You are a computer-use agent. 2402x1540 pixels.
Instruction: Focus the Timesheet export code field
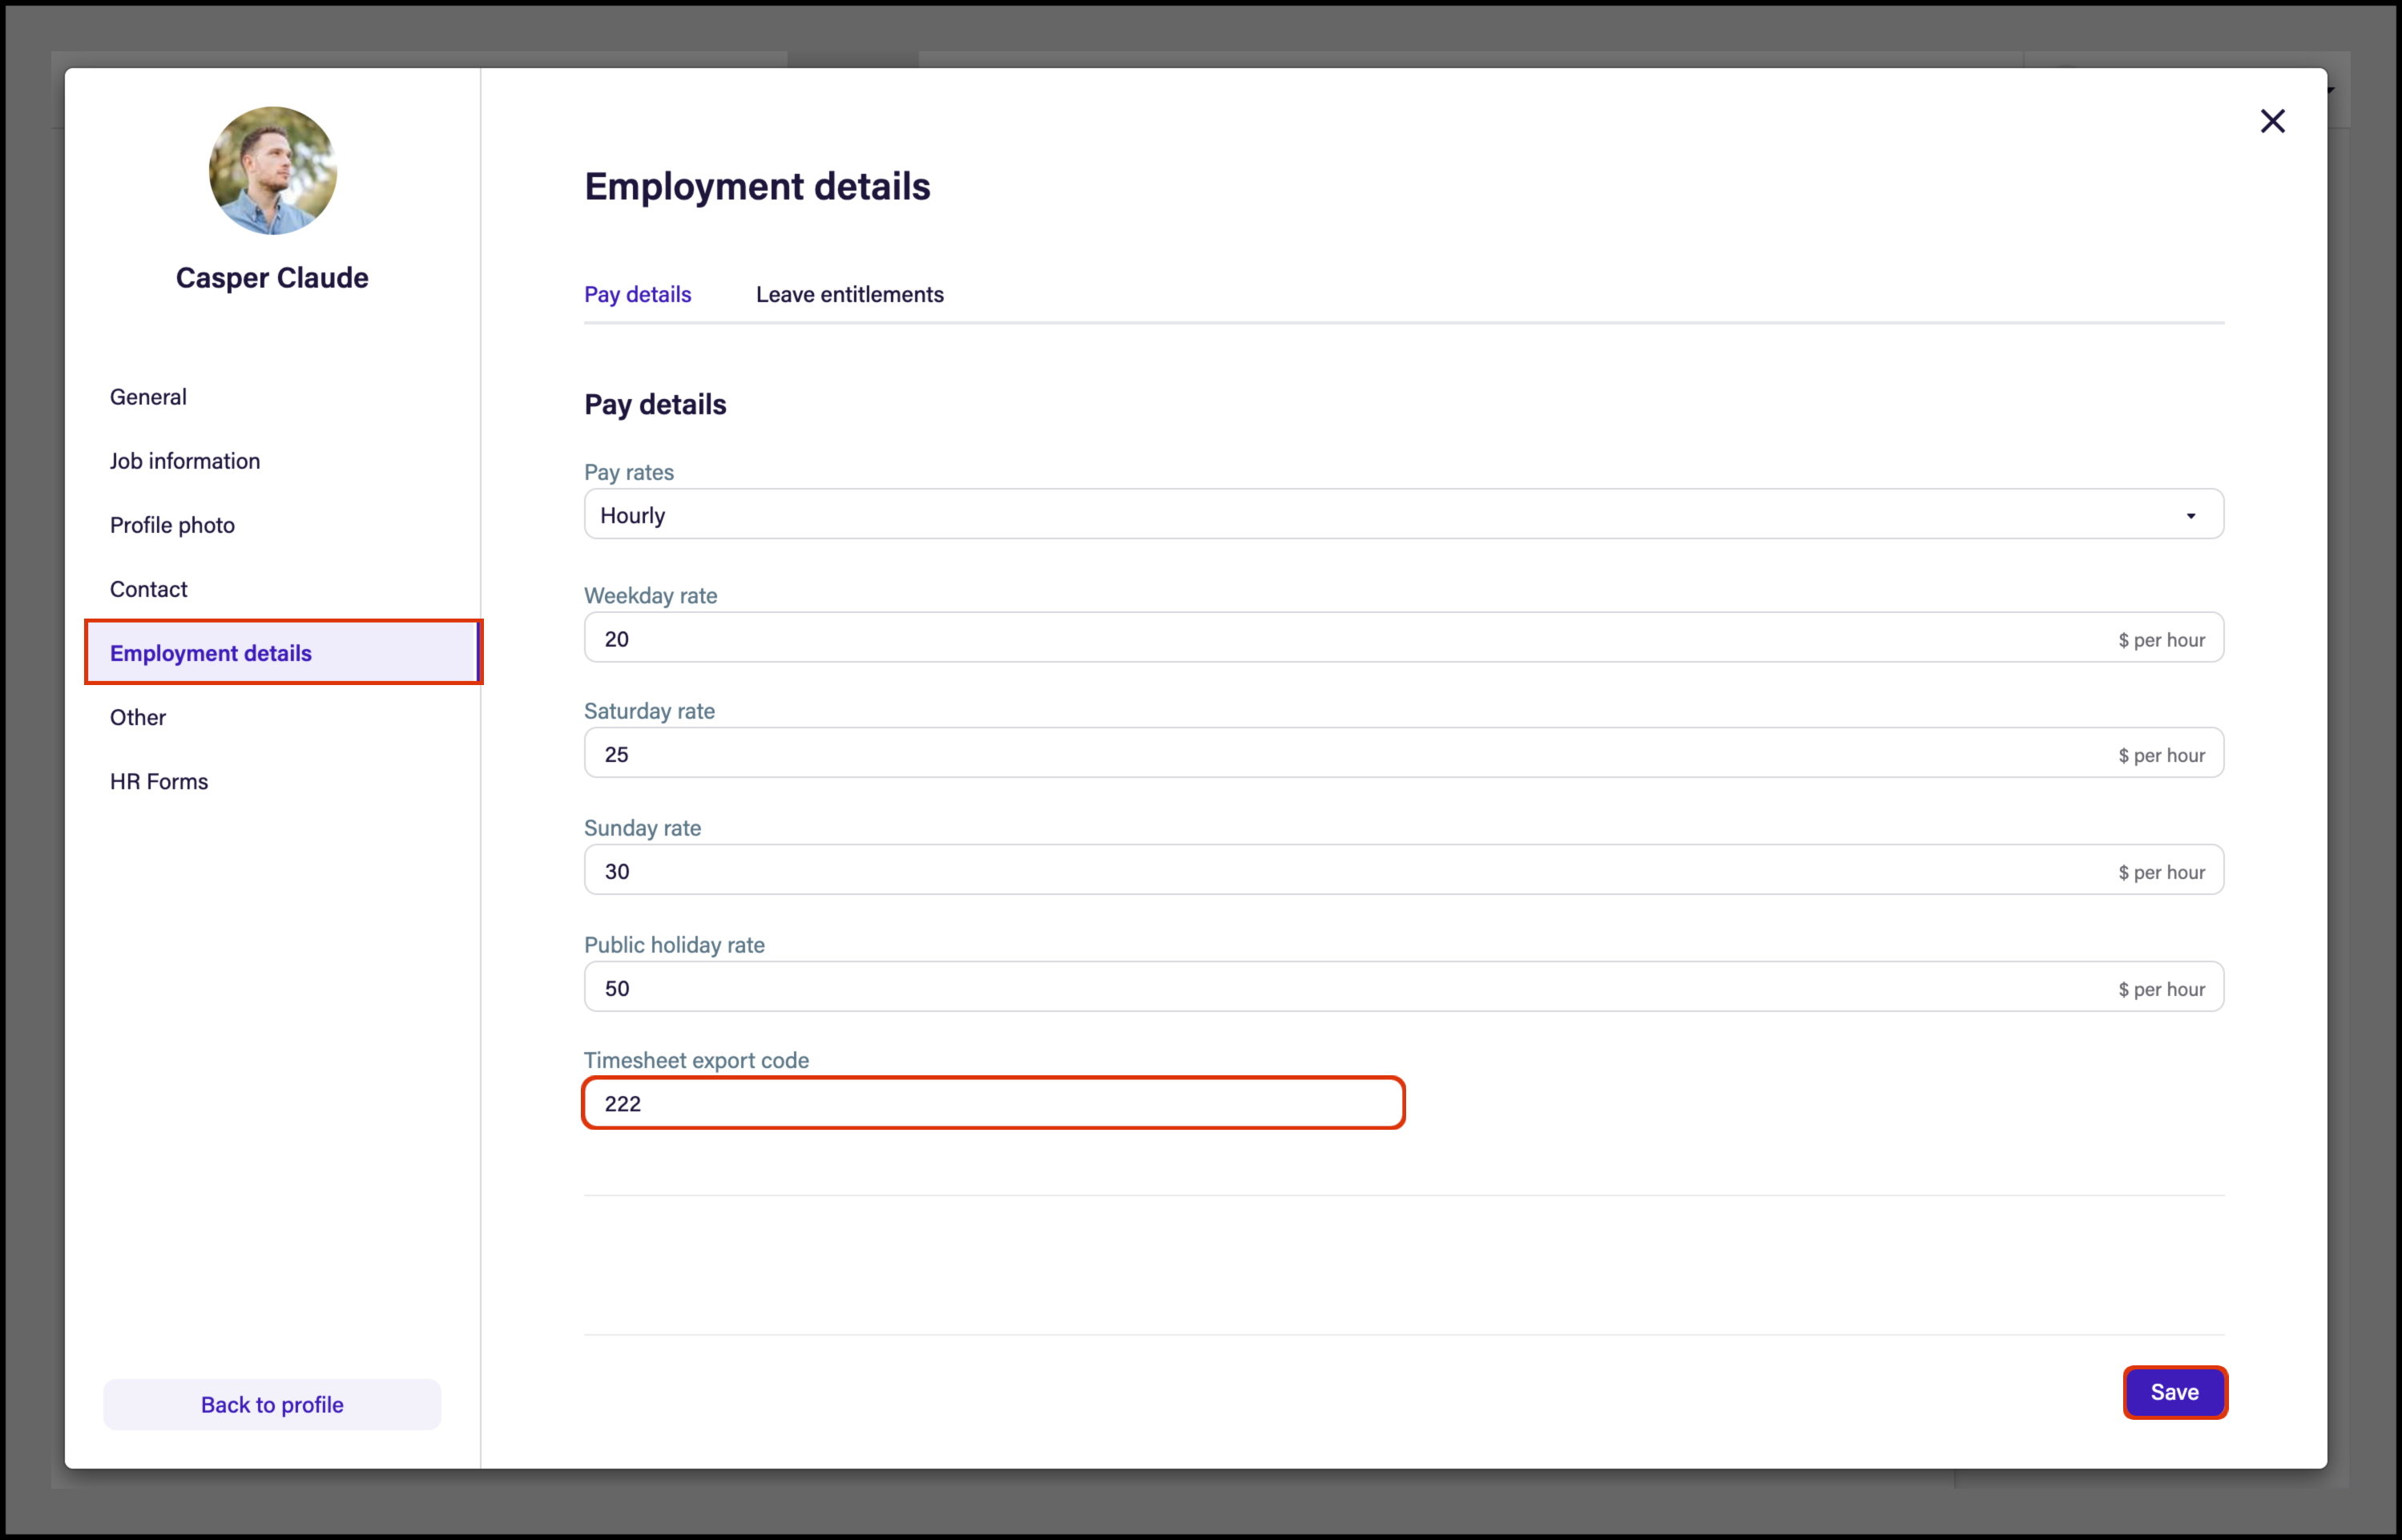coord(993,1103)
